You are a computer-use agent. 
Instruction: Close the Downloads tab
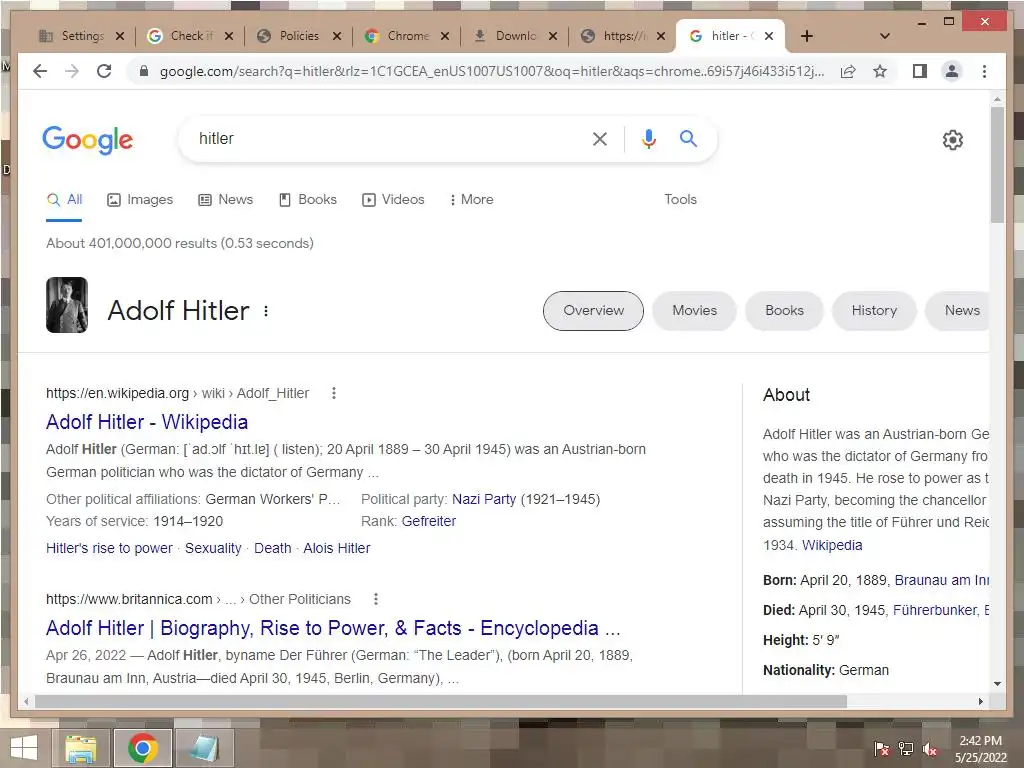552,36
